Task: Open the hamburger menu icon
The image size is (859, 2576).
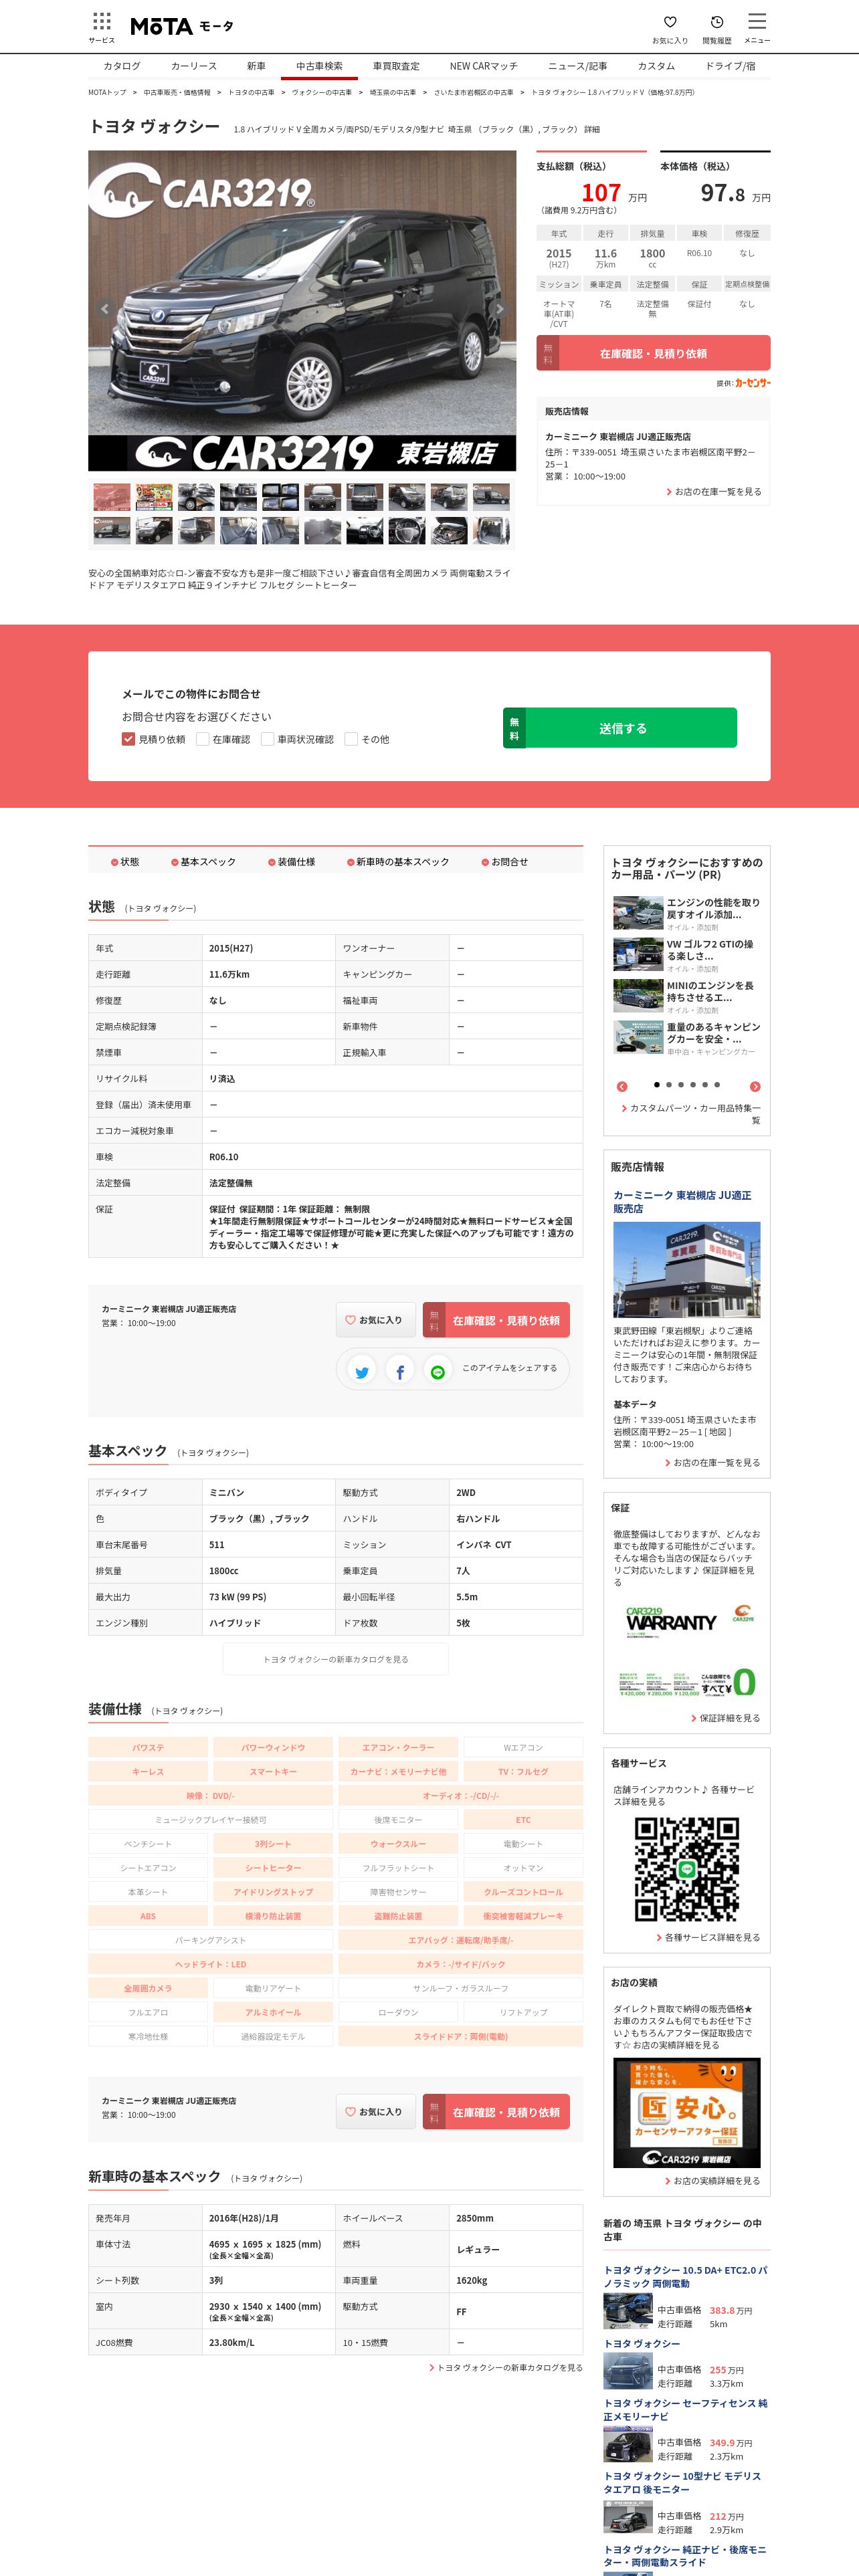Action: click(x=757, y=21)
